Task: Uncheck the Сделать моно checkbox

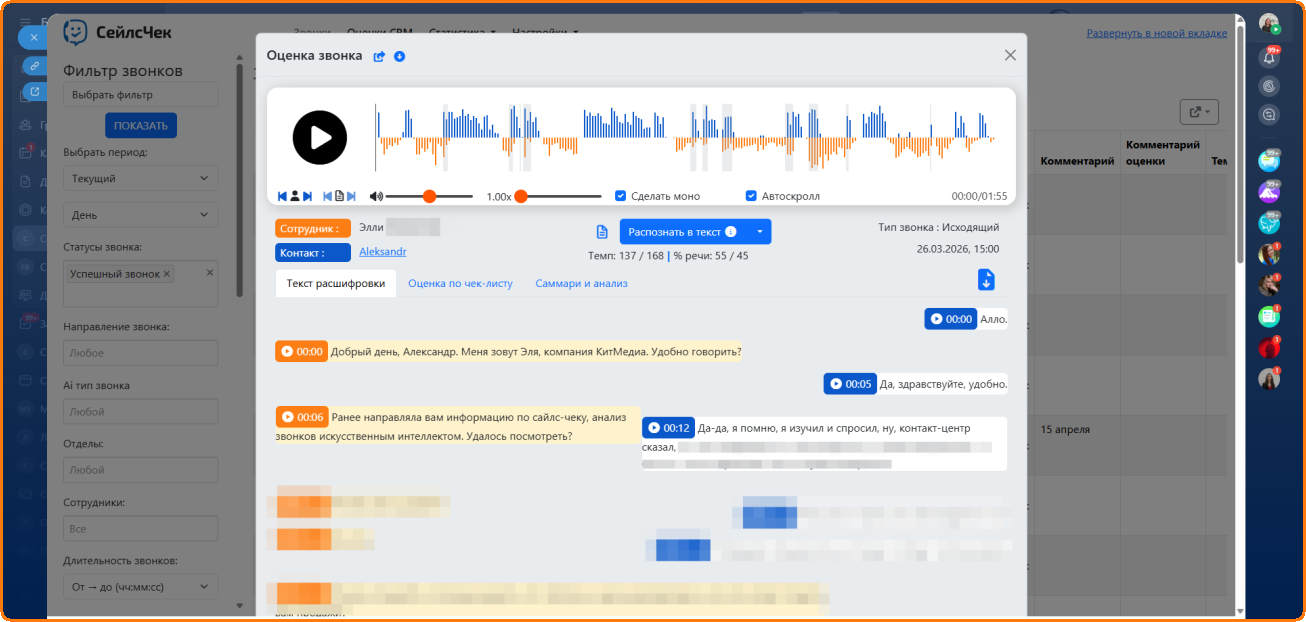Action: click(620, 196)
